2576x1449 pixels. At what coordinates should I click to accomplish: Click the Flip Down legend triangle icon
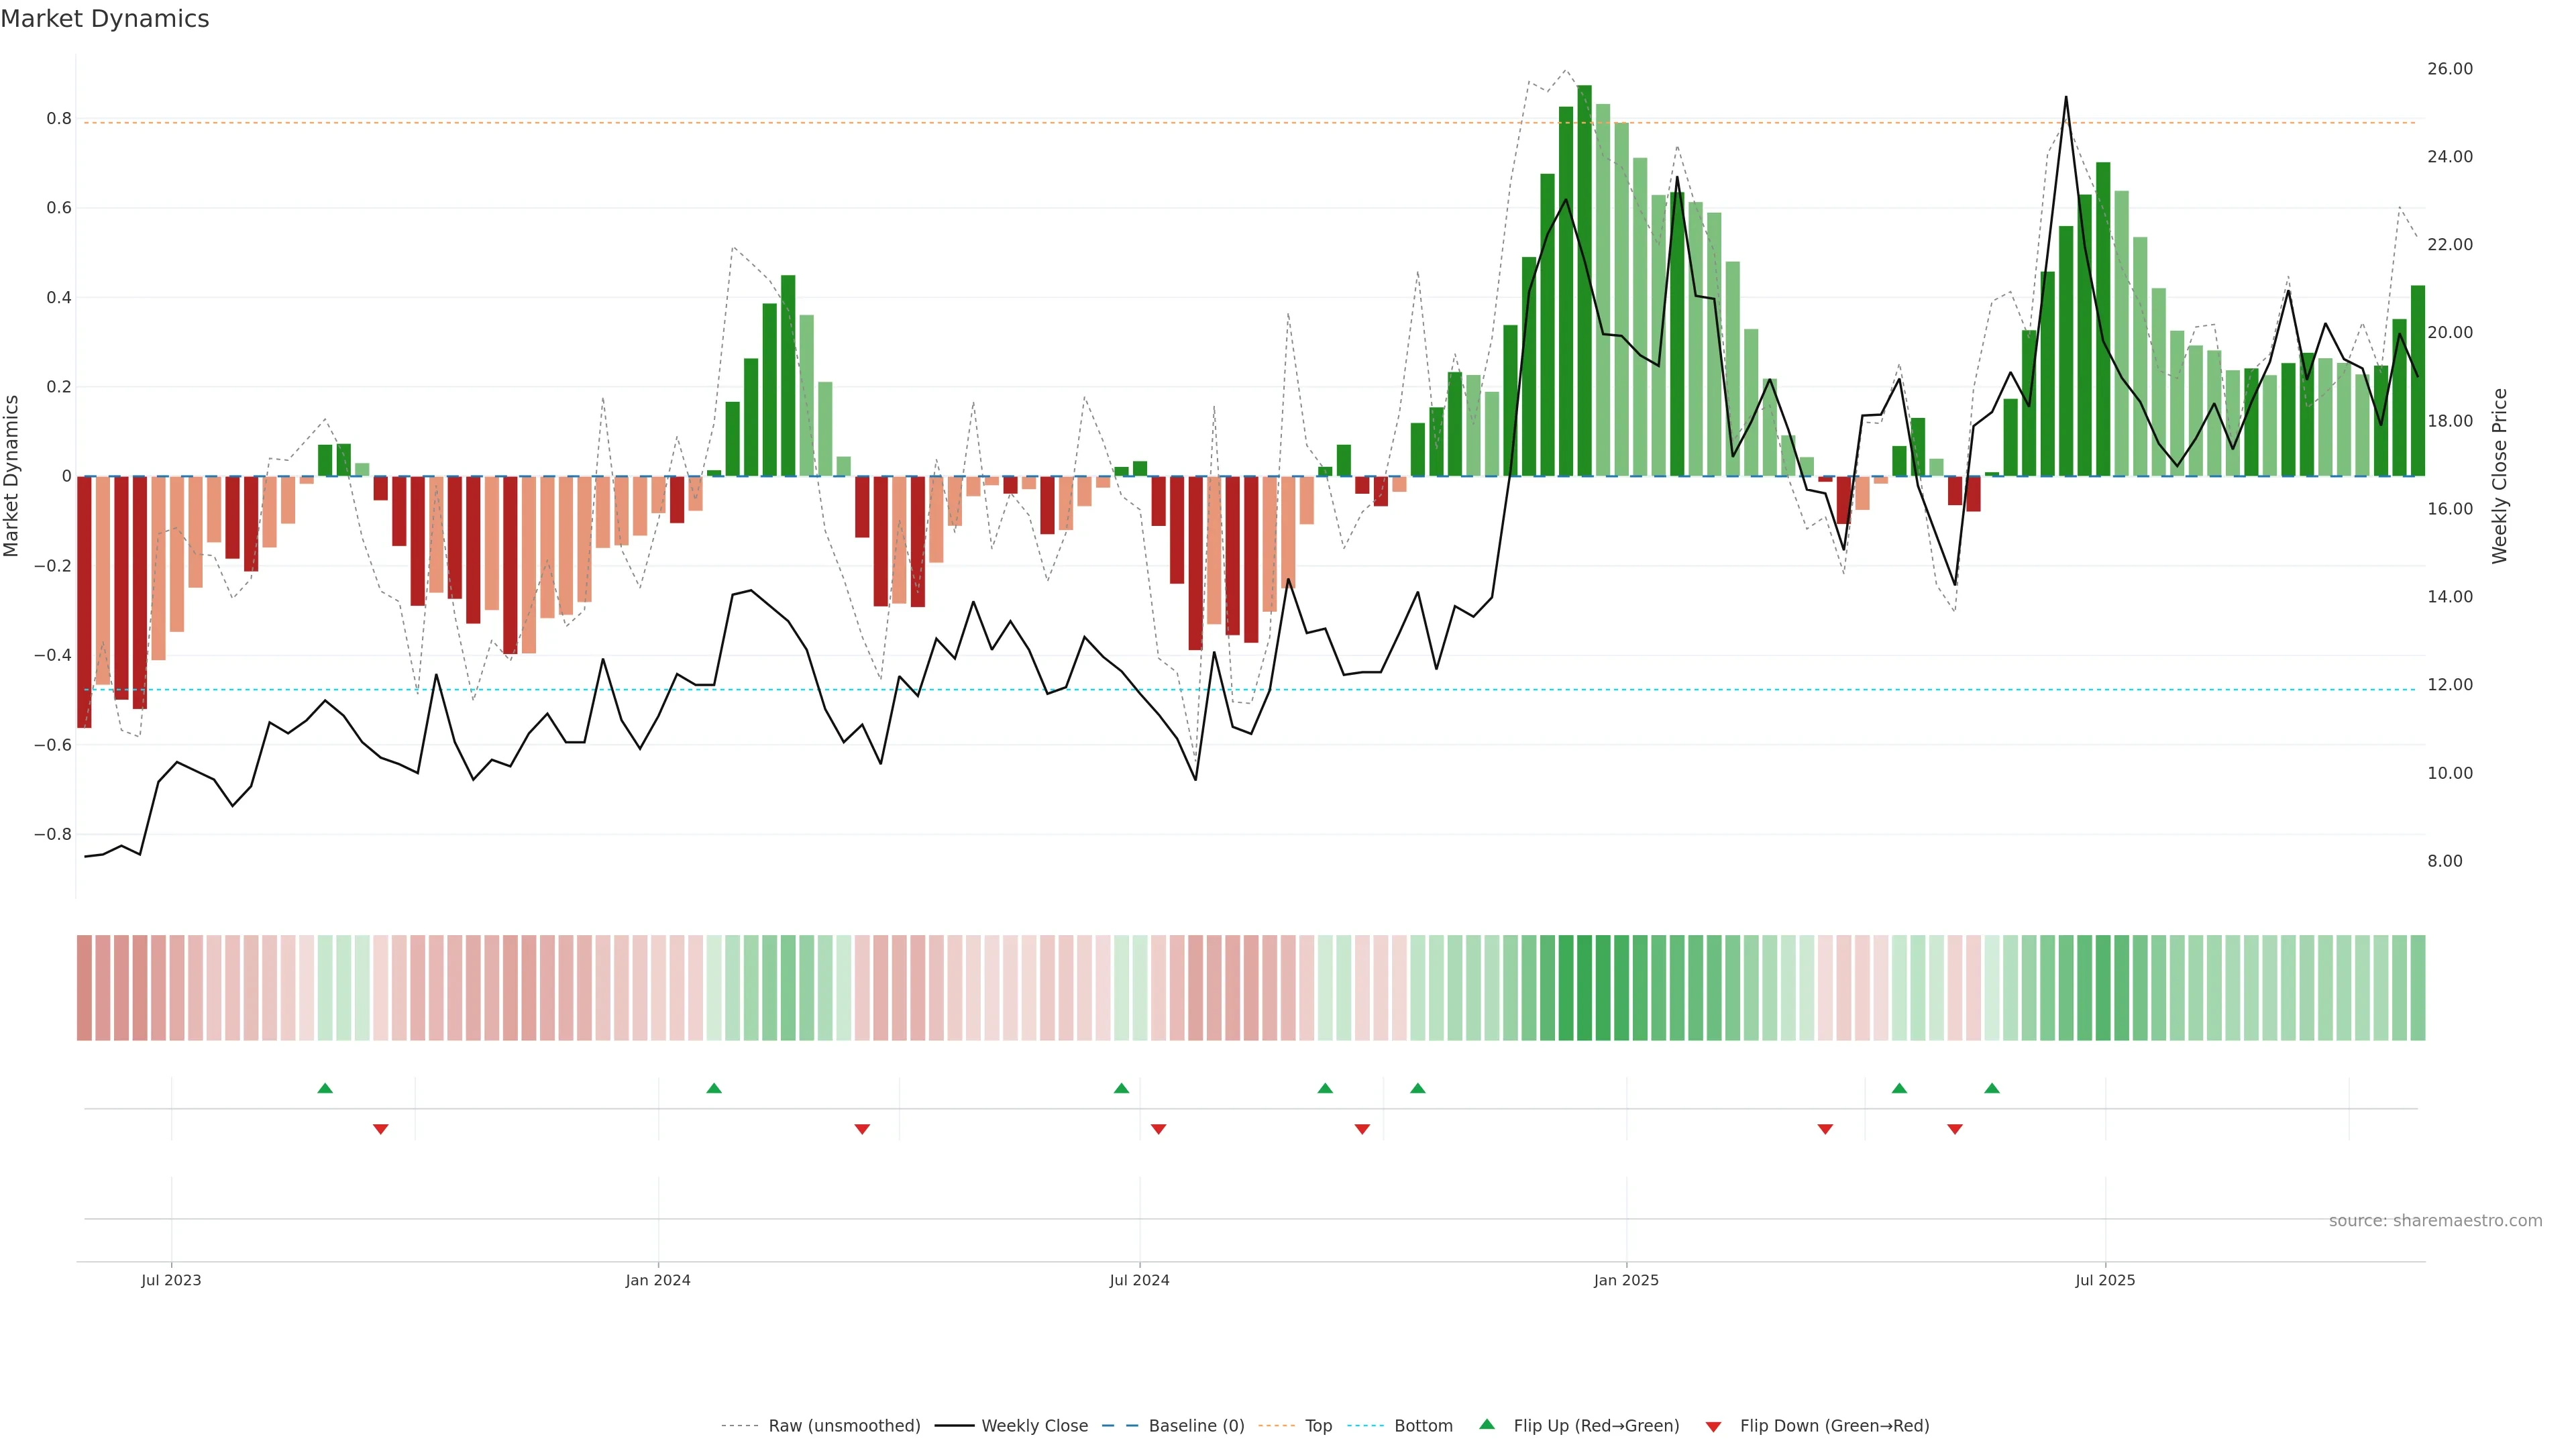1713,1427
